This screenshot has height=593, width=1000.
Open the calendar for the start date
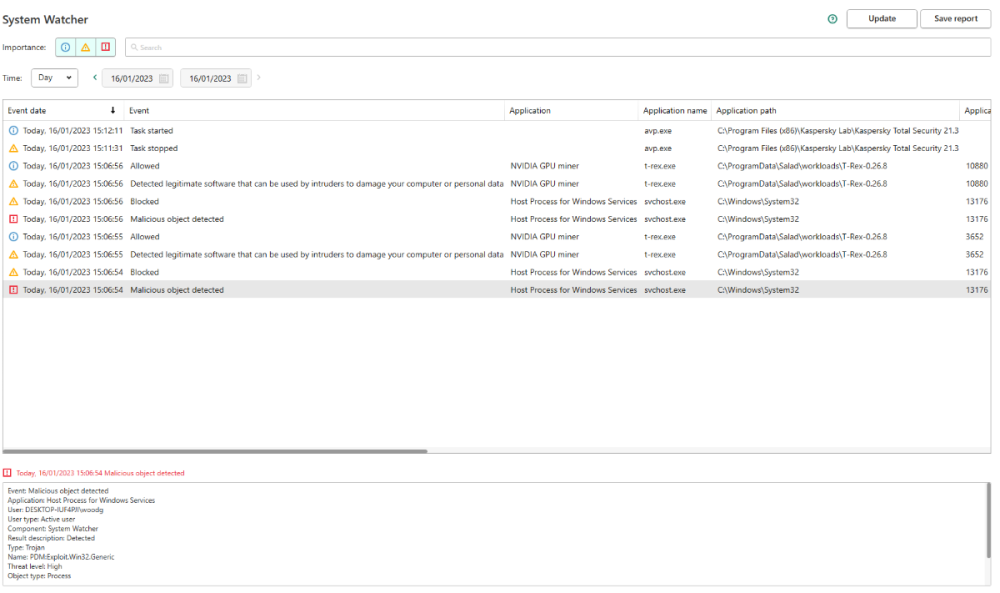tap(164, 78)
